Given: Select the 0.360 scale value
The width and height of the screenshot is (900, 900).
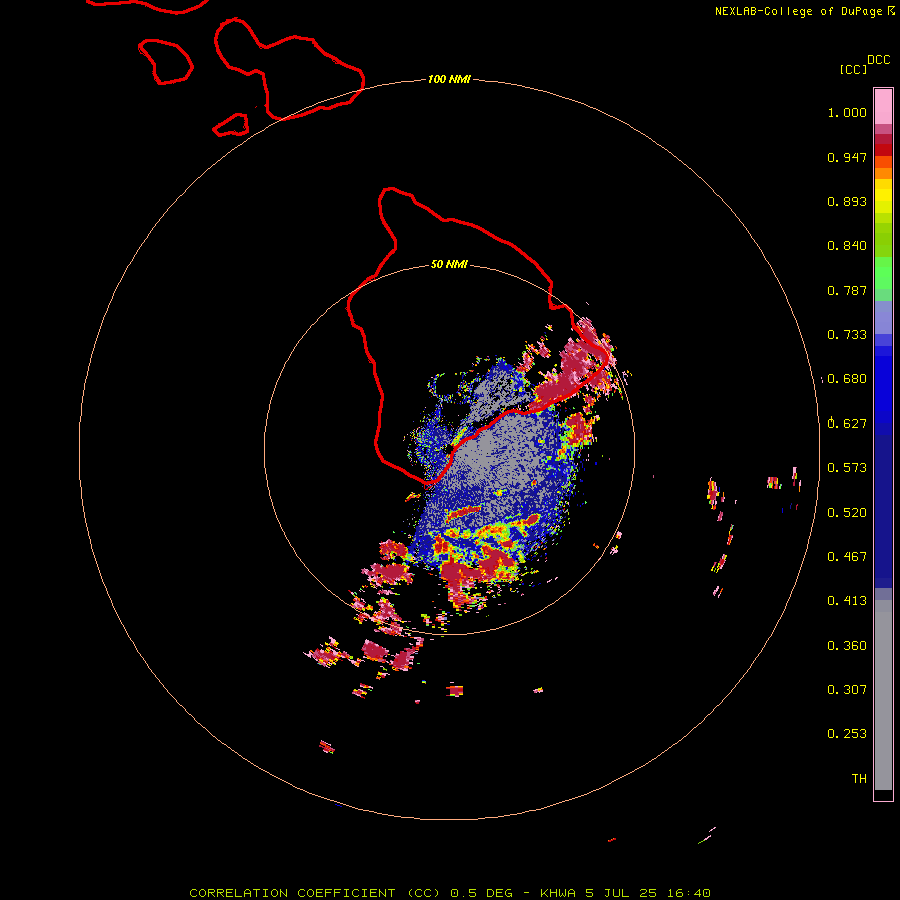Looking at the screenshot, I should [847, 646].
